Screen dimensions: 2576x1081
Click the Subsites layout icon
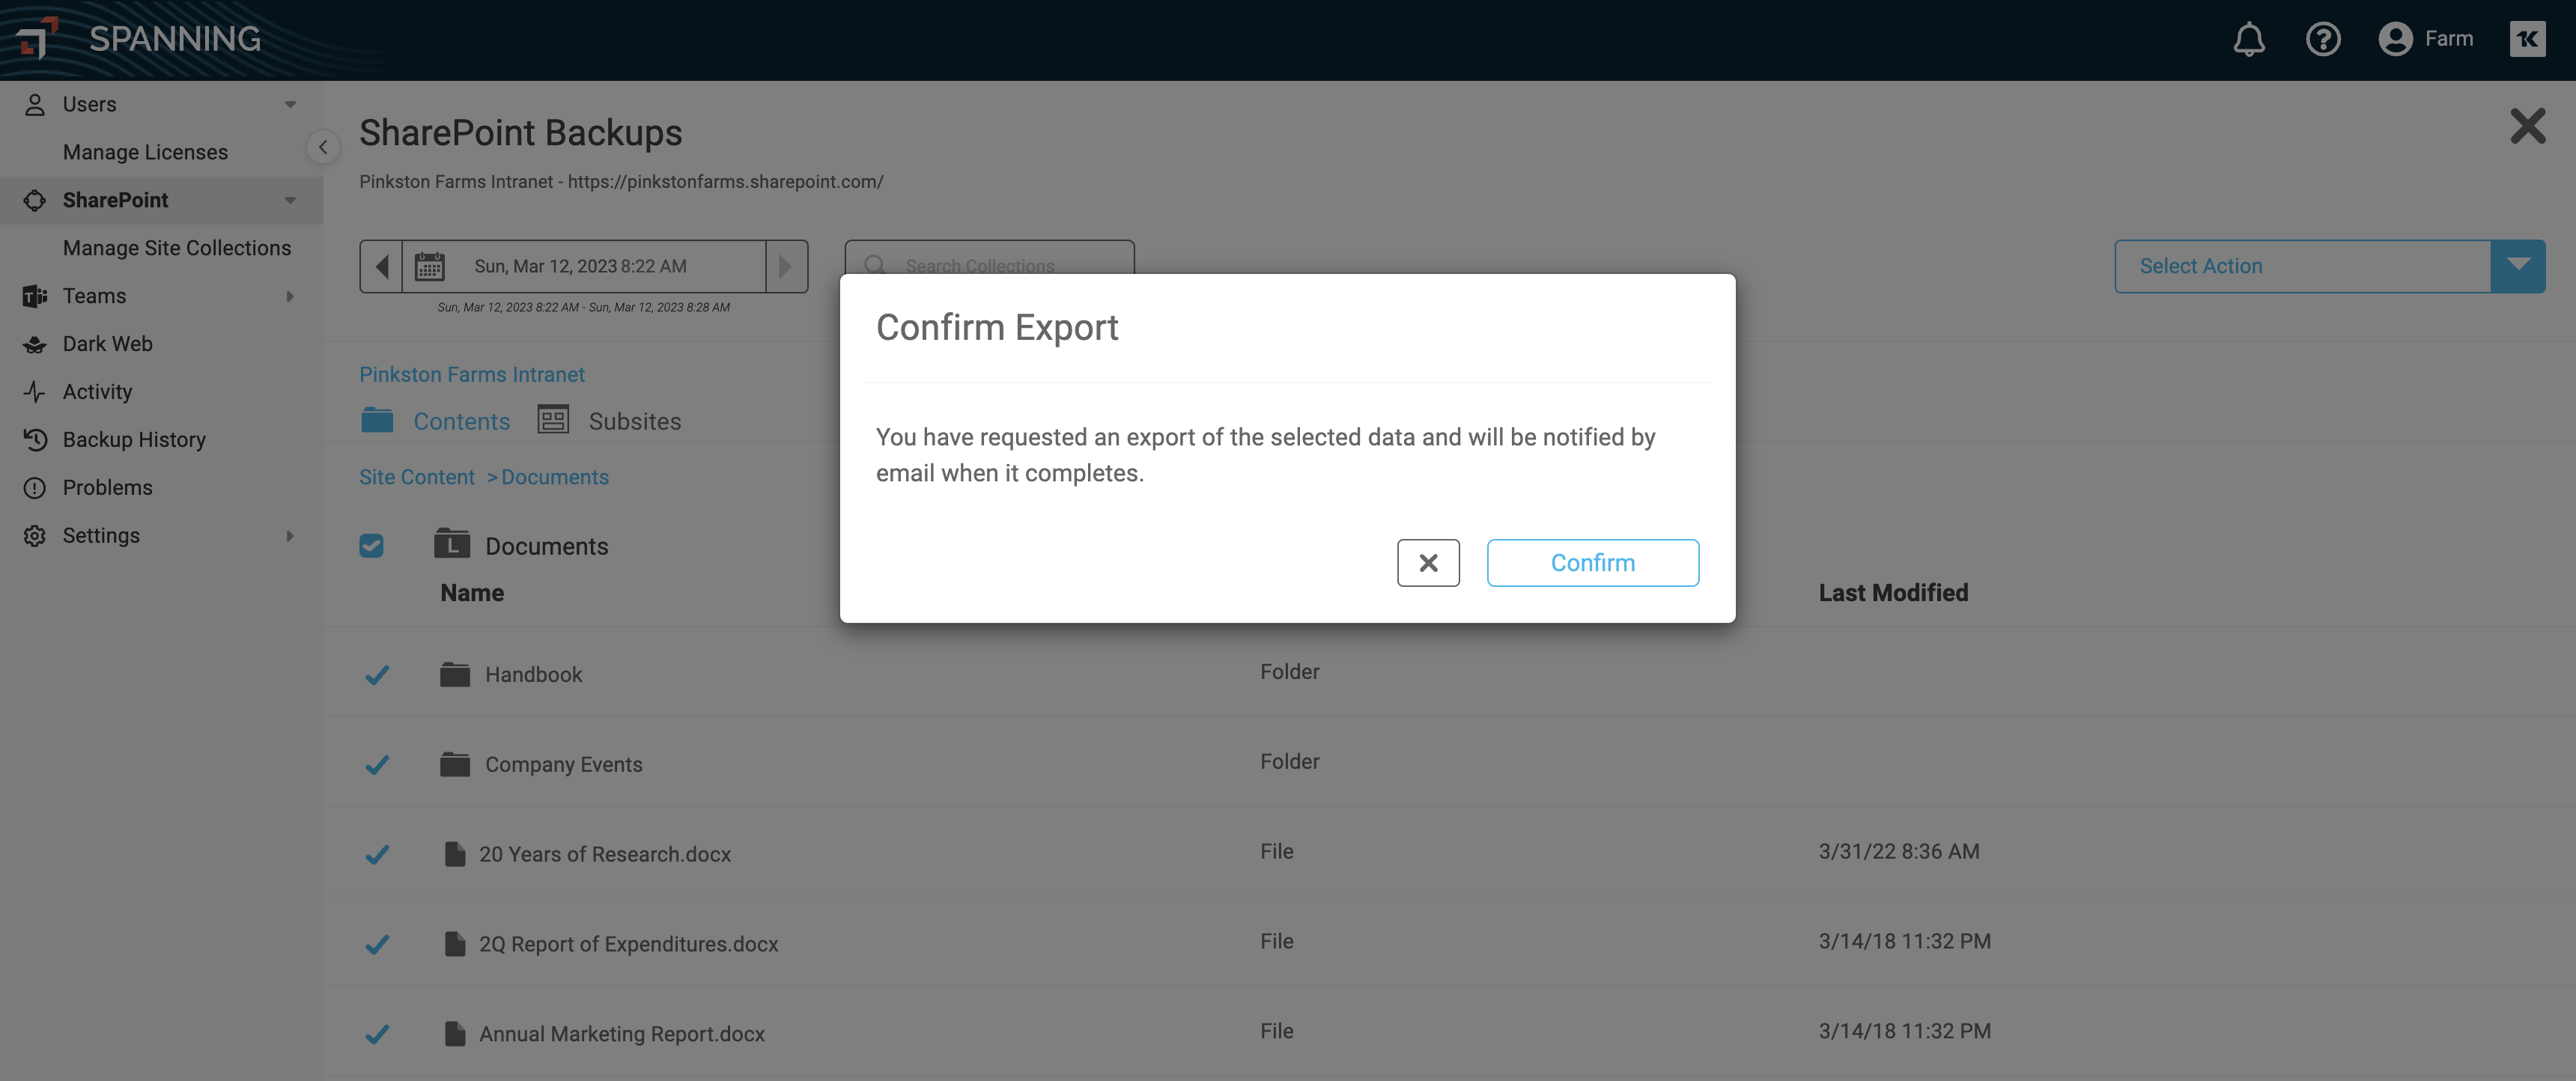[553, 419]
